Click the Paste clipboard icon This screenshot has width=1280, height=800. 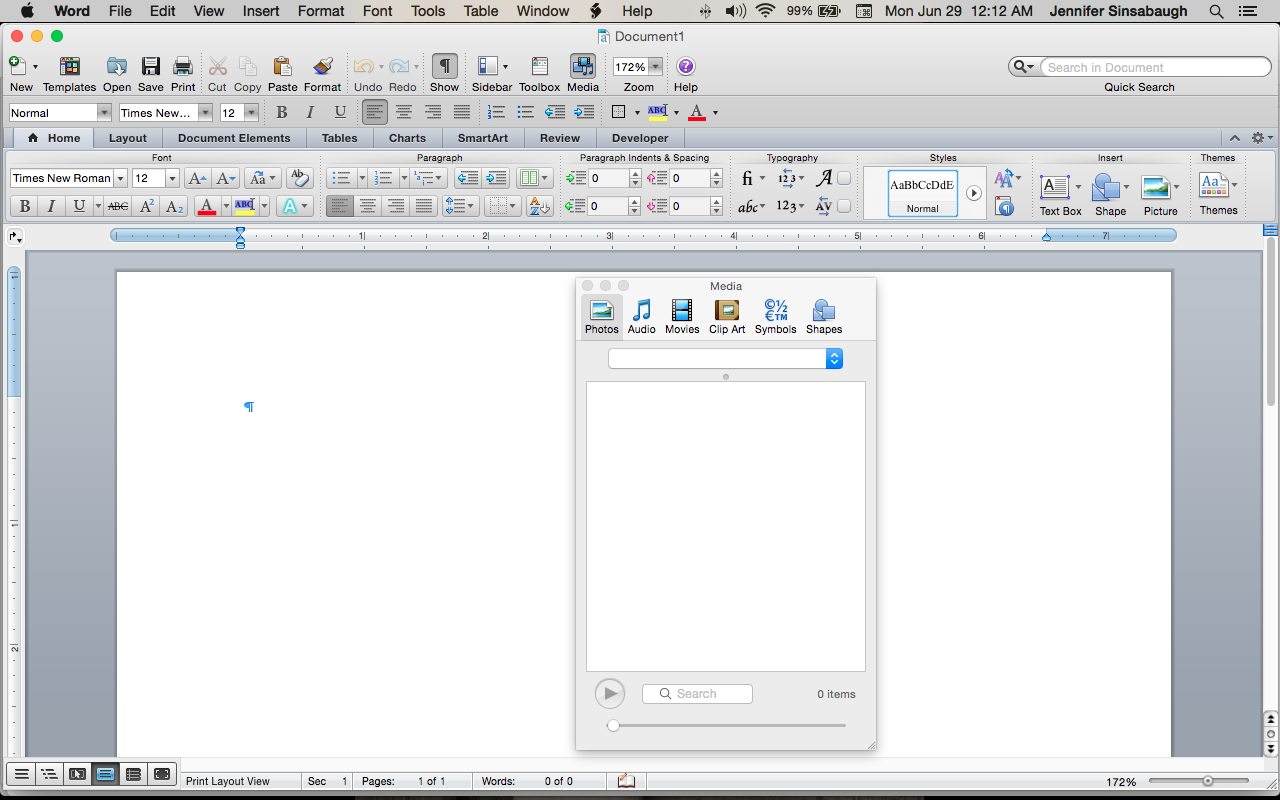tap(282, 67)
